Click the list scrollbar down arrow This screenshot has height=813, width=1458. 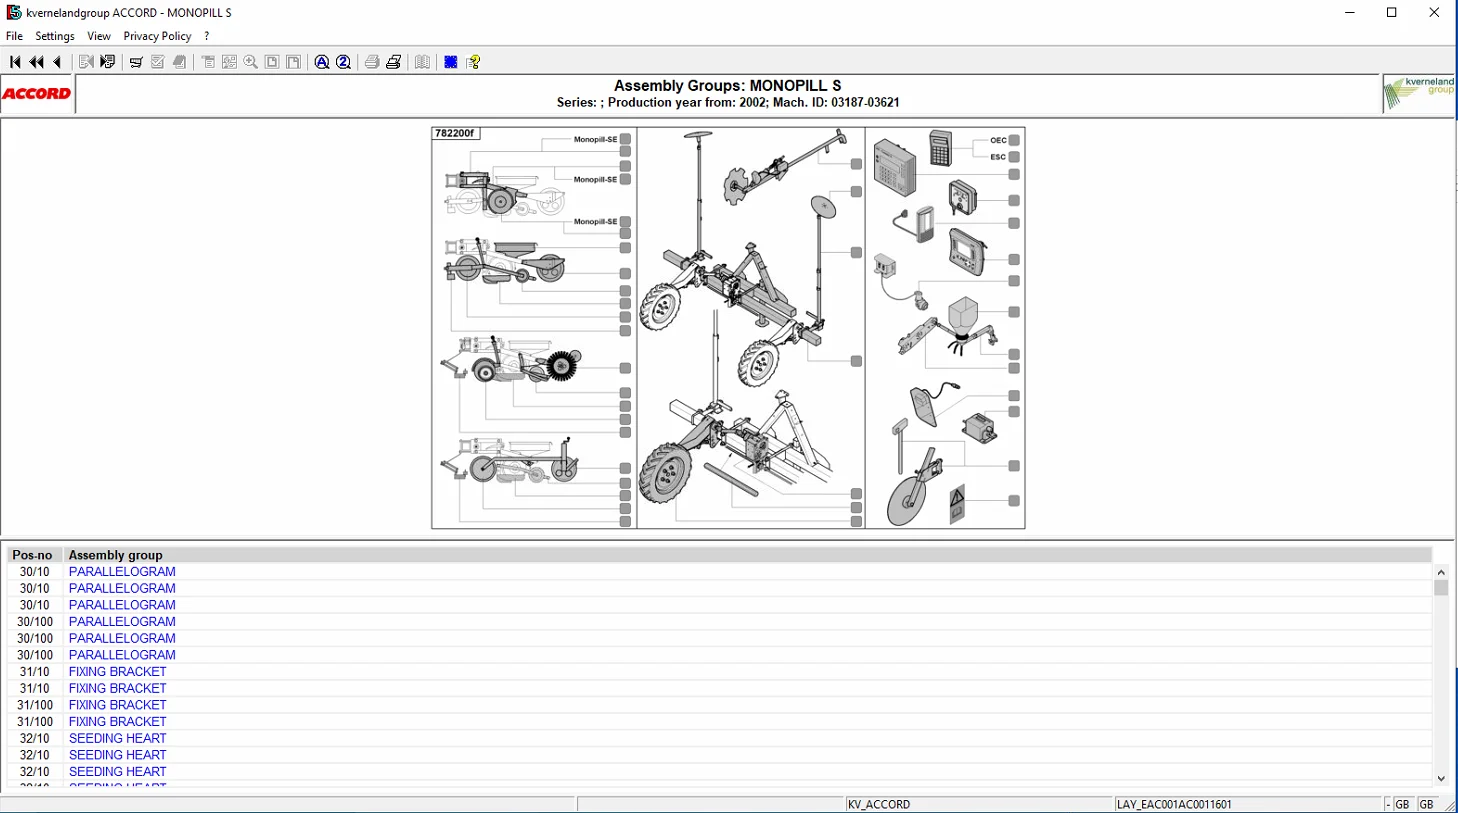(1441, 778)
